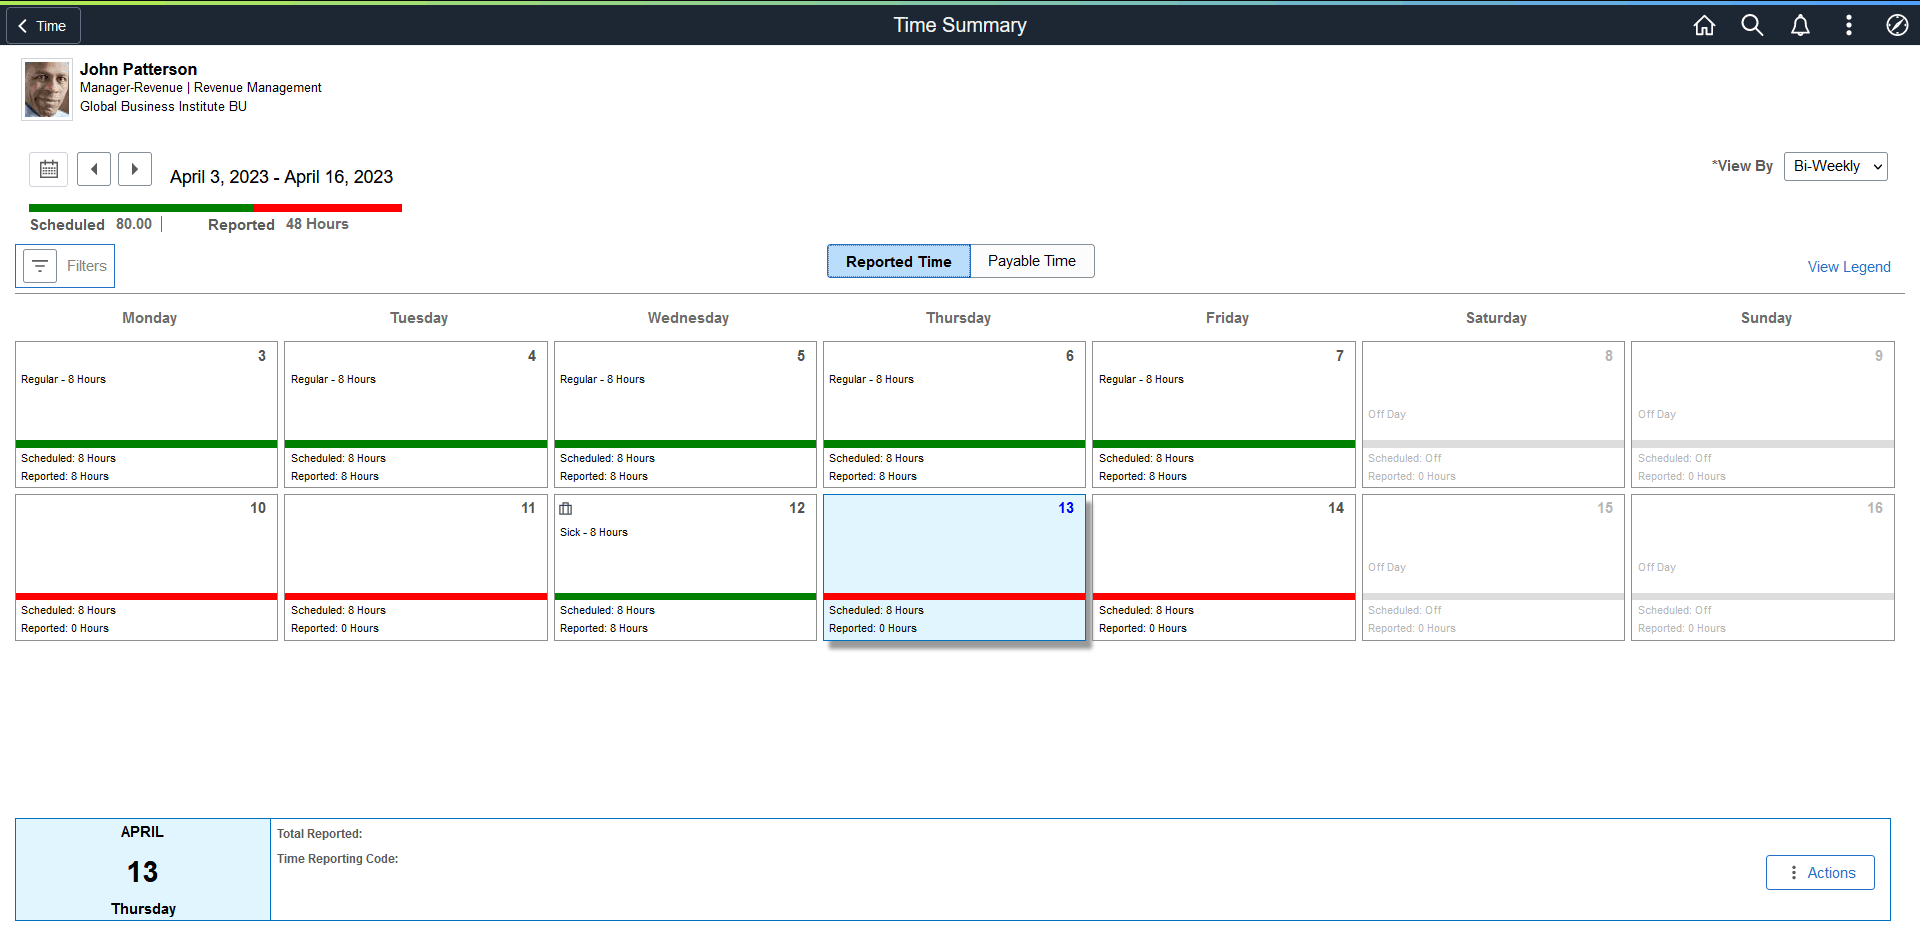
Task: Select the Reported Time tab
Action: [x=897, y=261]
